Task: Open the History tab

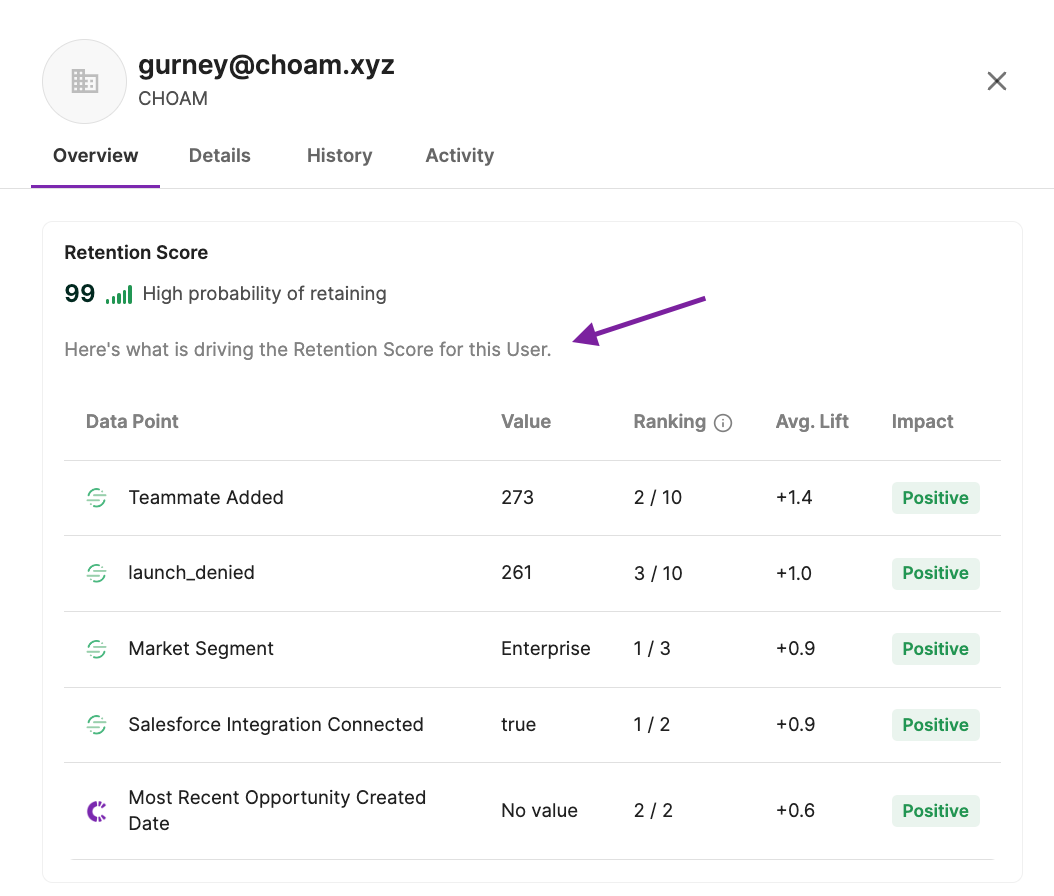Action: 339,156
